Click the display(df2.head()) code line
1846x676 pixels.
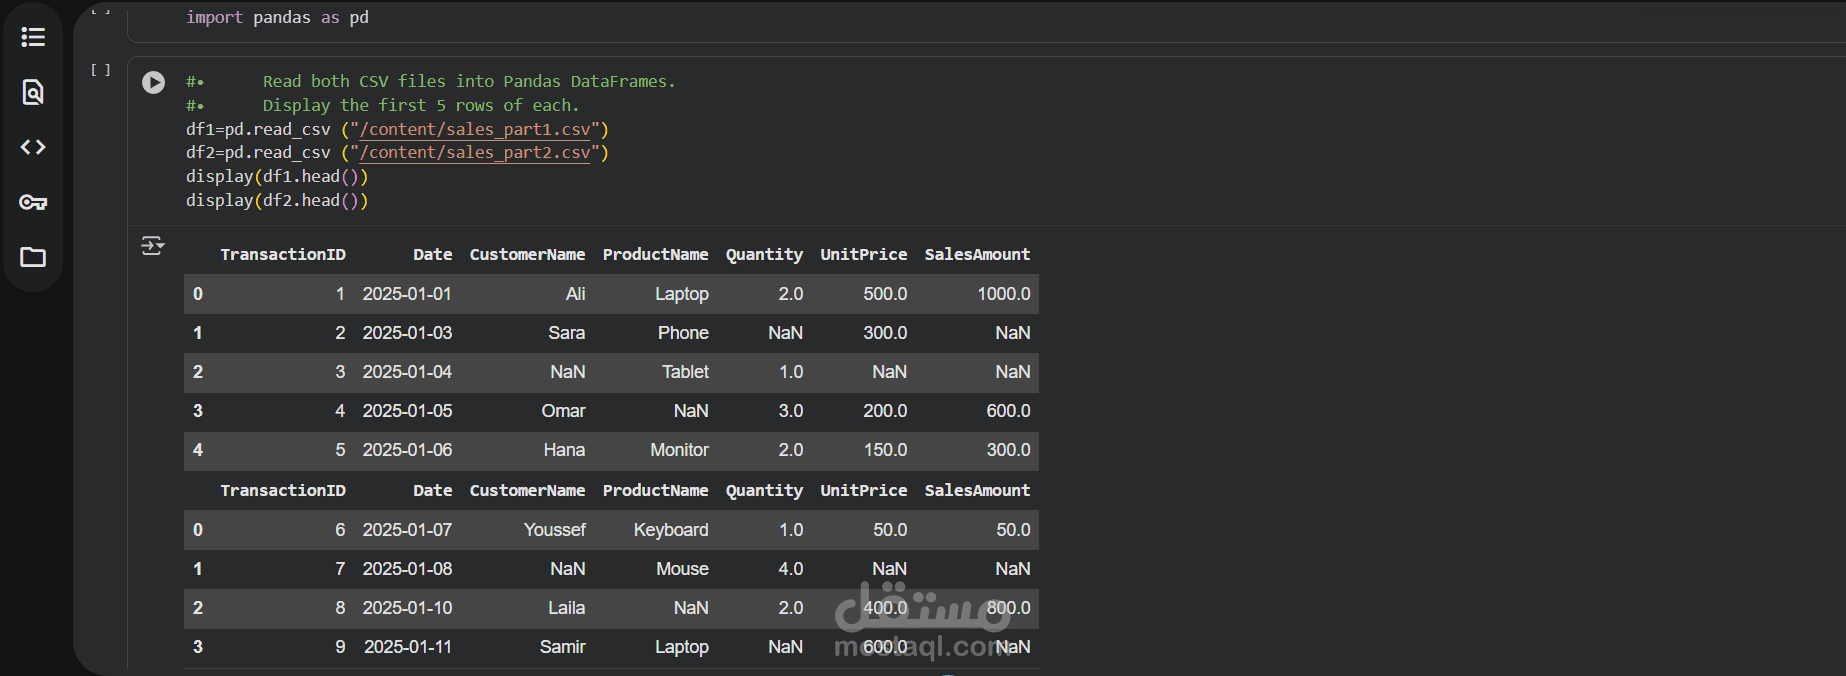click(x=277, y=200)
